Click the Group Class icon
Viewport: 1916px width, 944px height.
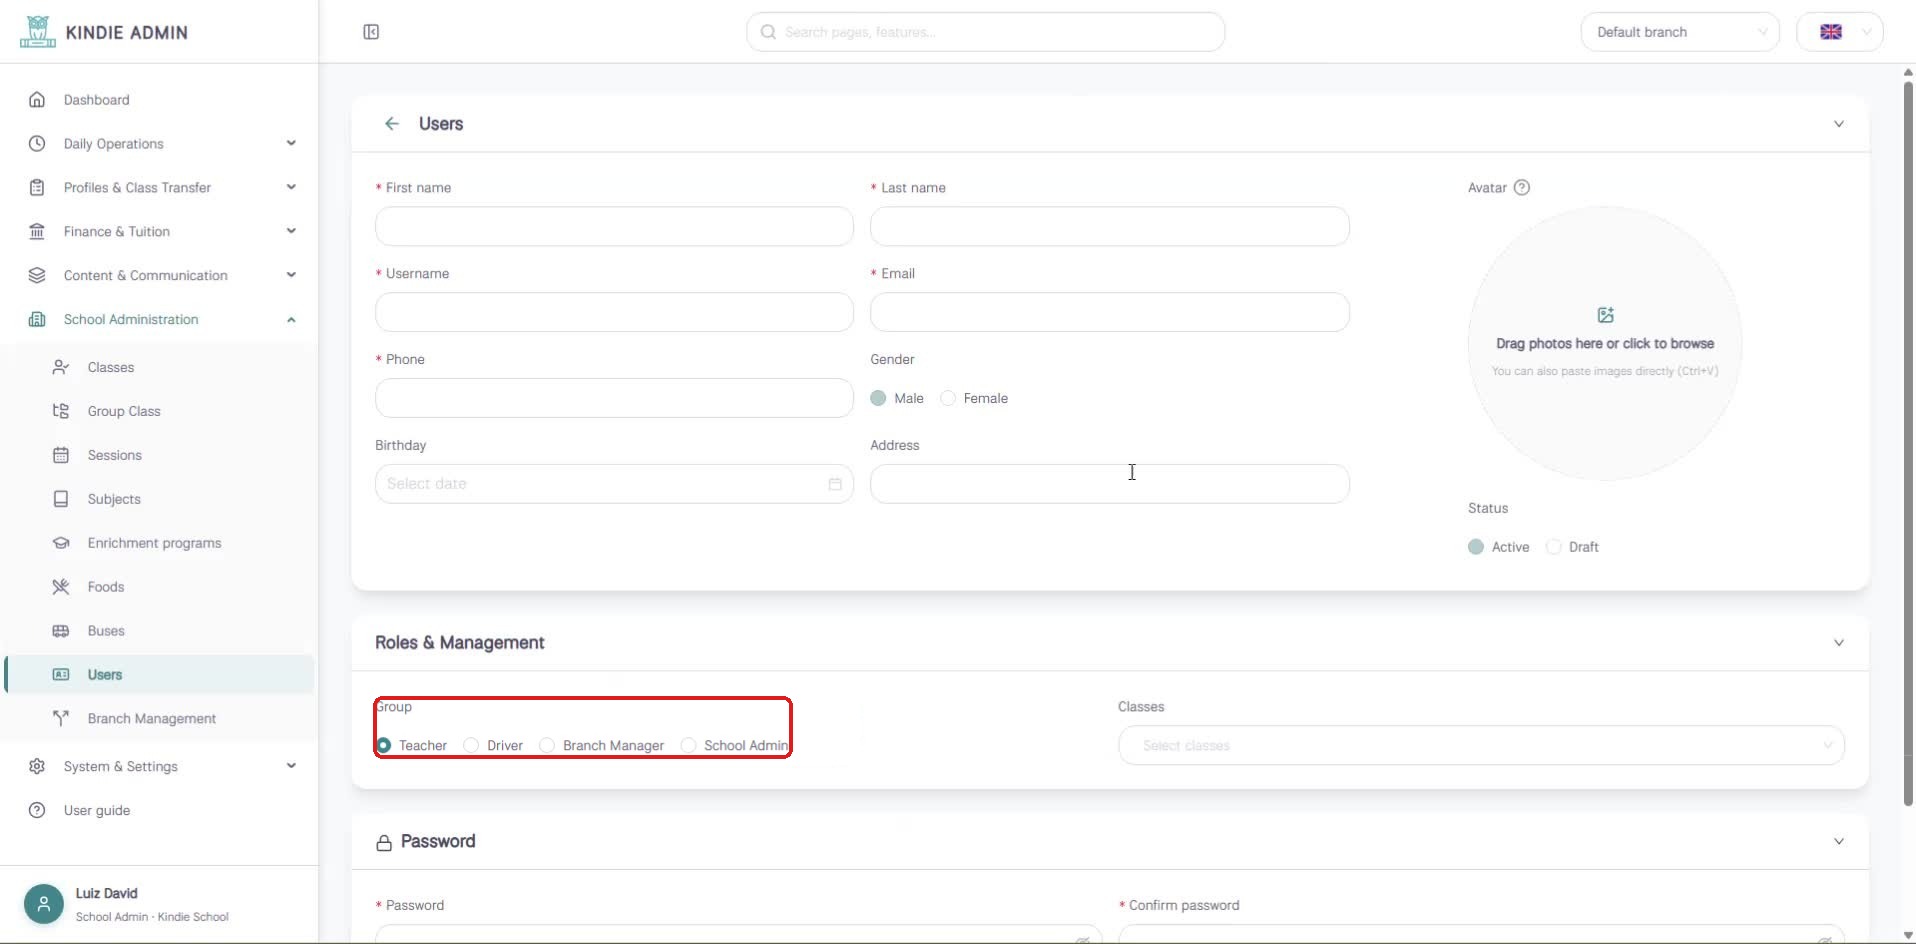click(61, 411)
